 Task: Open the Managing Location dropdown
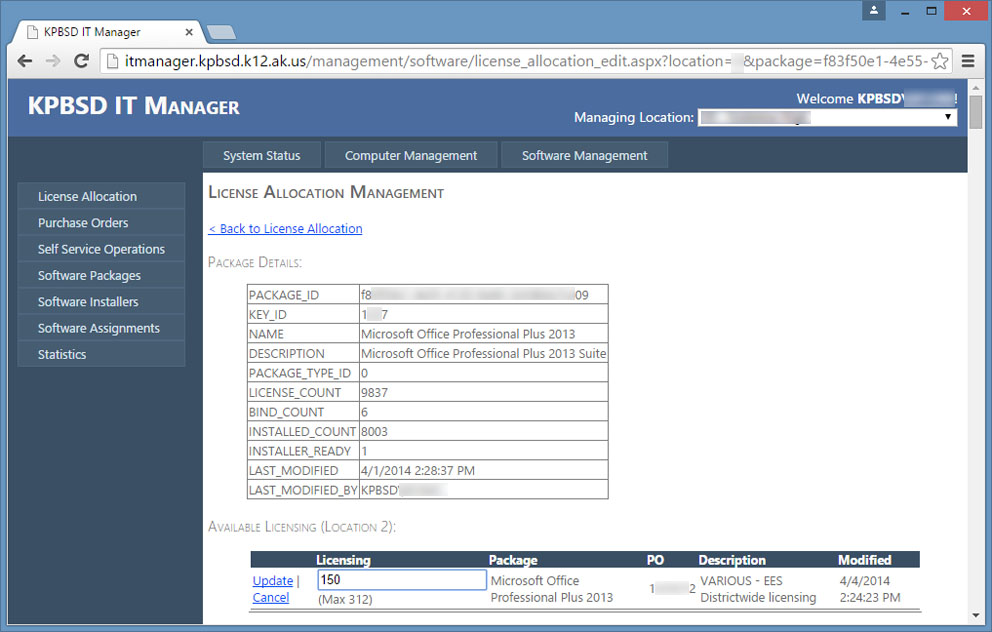pos(827,117)
